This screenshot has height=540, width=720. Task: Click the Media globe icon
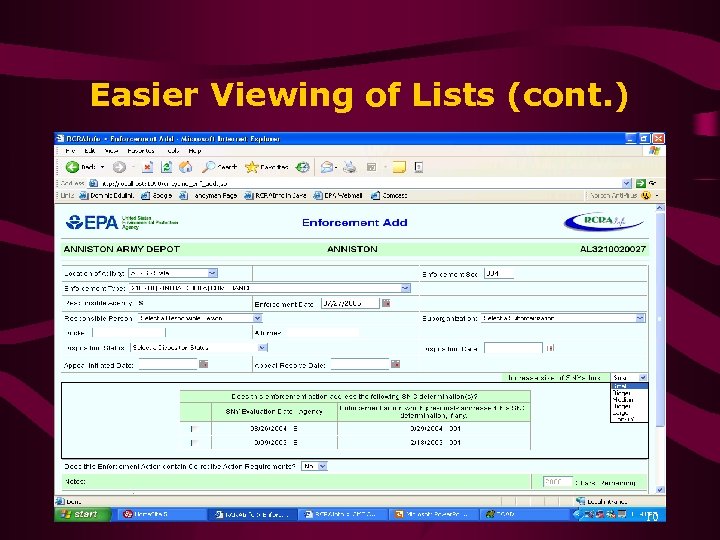point(302,167)
